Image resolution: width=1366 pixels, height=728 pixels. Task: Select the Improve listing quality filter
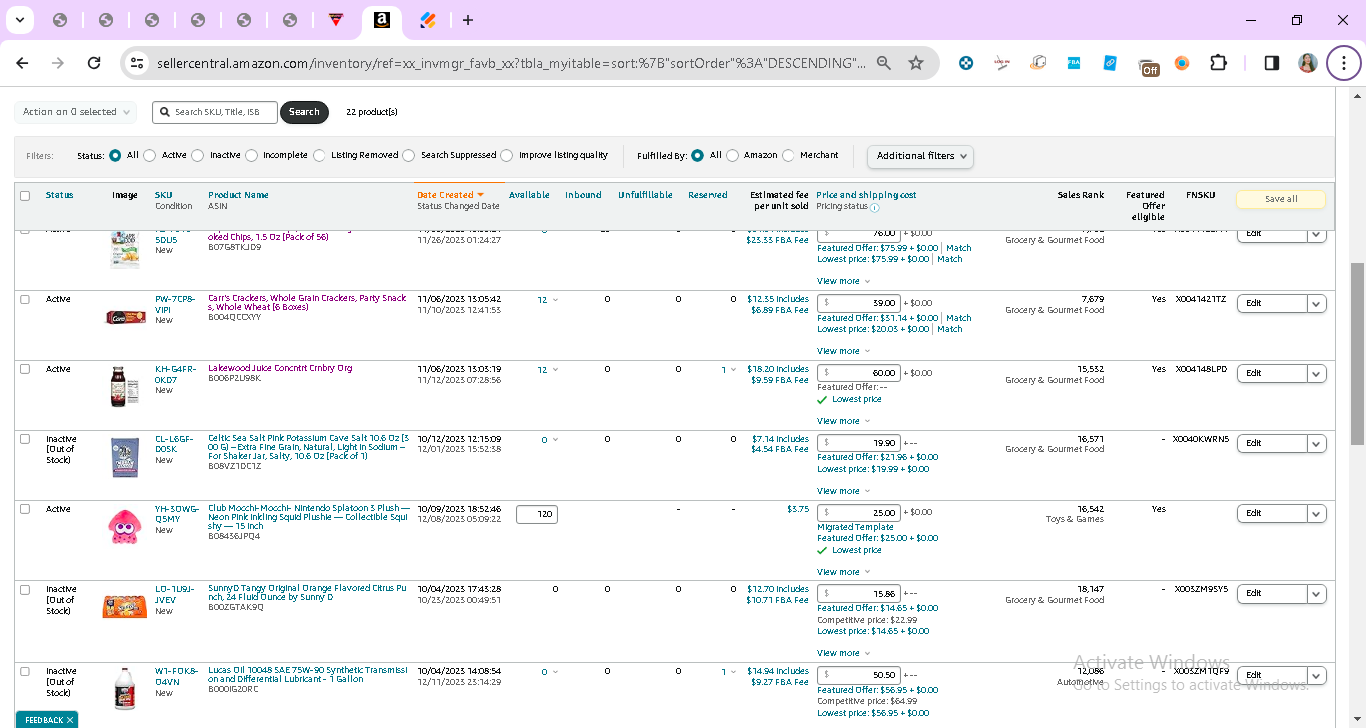click(507, 155)
